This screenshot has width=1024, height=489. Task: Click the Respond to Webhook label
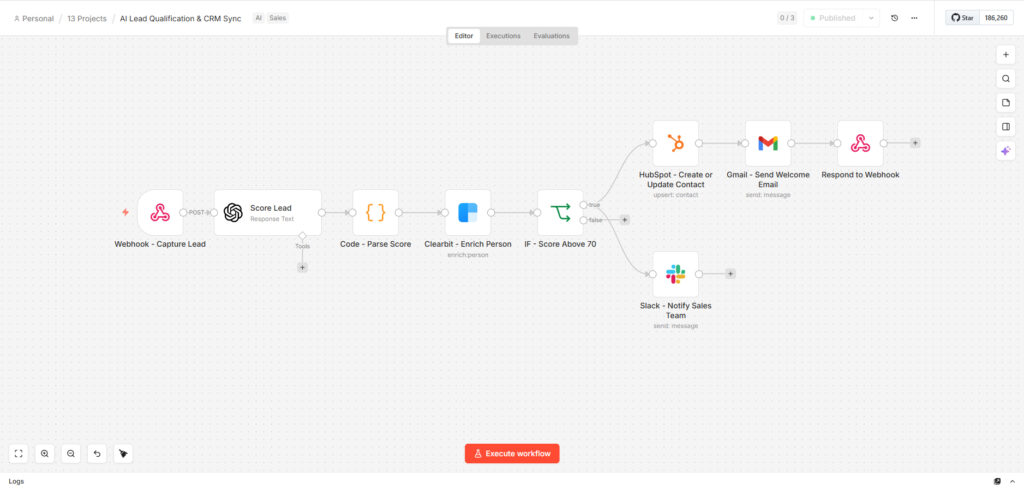(860, 175)
